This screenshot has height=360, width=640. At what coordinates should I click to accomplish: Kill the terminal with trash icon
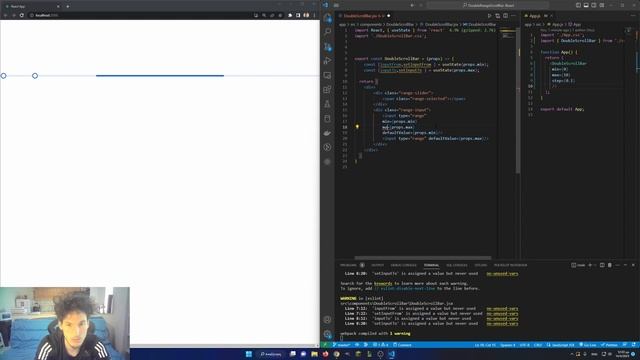(x=610, y=265)
